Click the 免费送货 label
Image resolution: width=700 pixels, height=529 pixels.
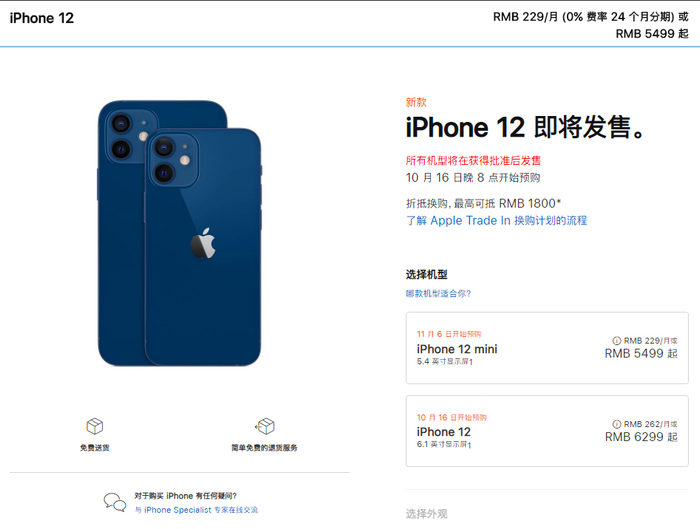(x=95, y=448)
